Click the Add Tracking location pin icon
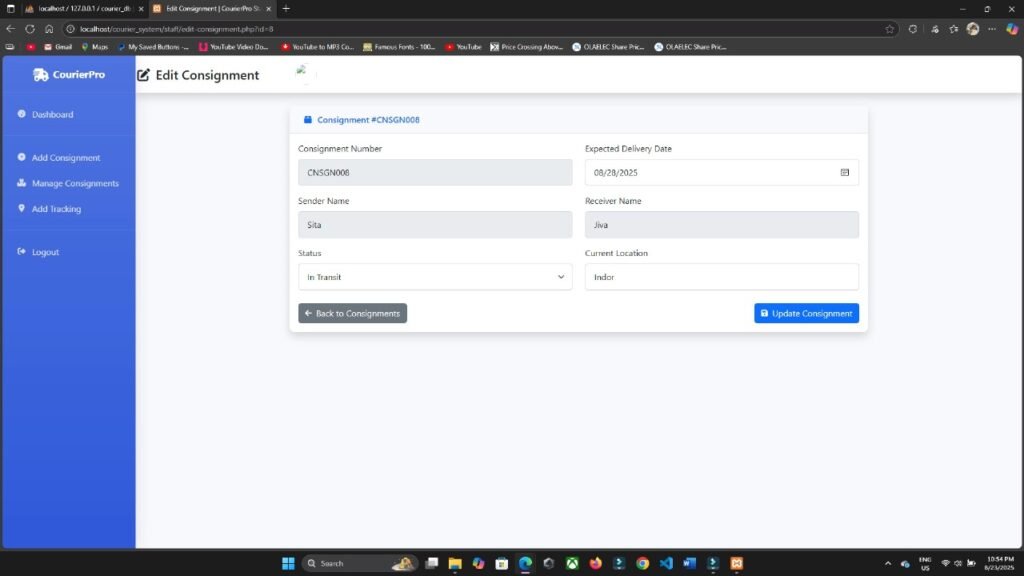Screen dimensions: 1024x576 [21, 208]
